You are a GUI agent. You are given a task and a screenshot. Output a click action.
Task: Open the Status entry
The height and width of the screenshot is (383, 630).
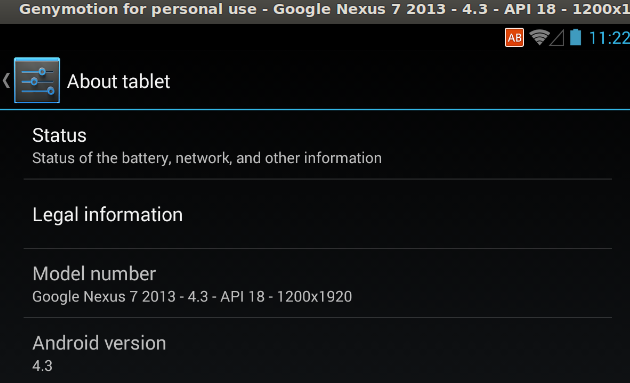pos(317,145)
